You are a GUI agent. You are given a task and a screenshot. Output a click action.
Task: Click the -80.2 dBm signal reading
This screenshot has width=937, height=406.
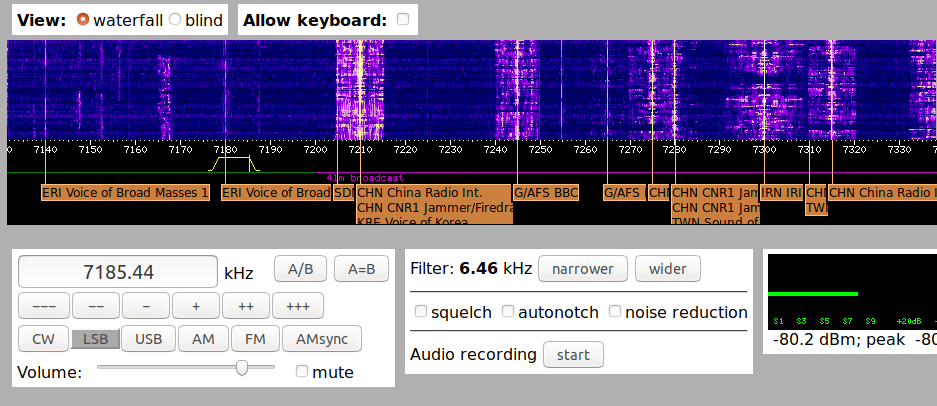point(810,340)
